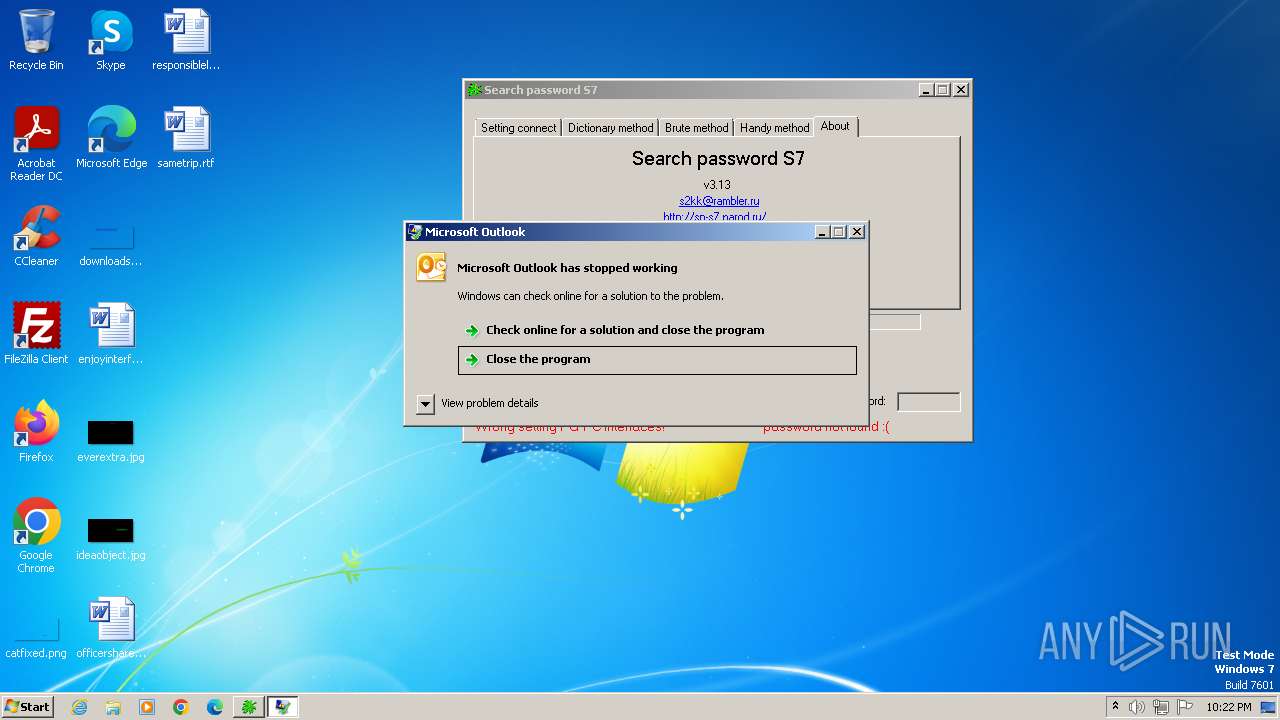Launch the FileZilla Client shortcut
Viewport: 1280px width, 720px height.
pos(36,334)
